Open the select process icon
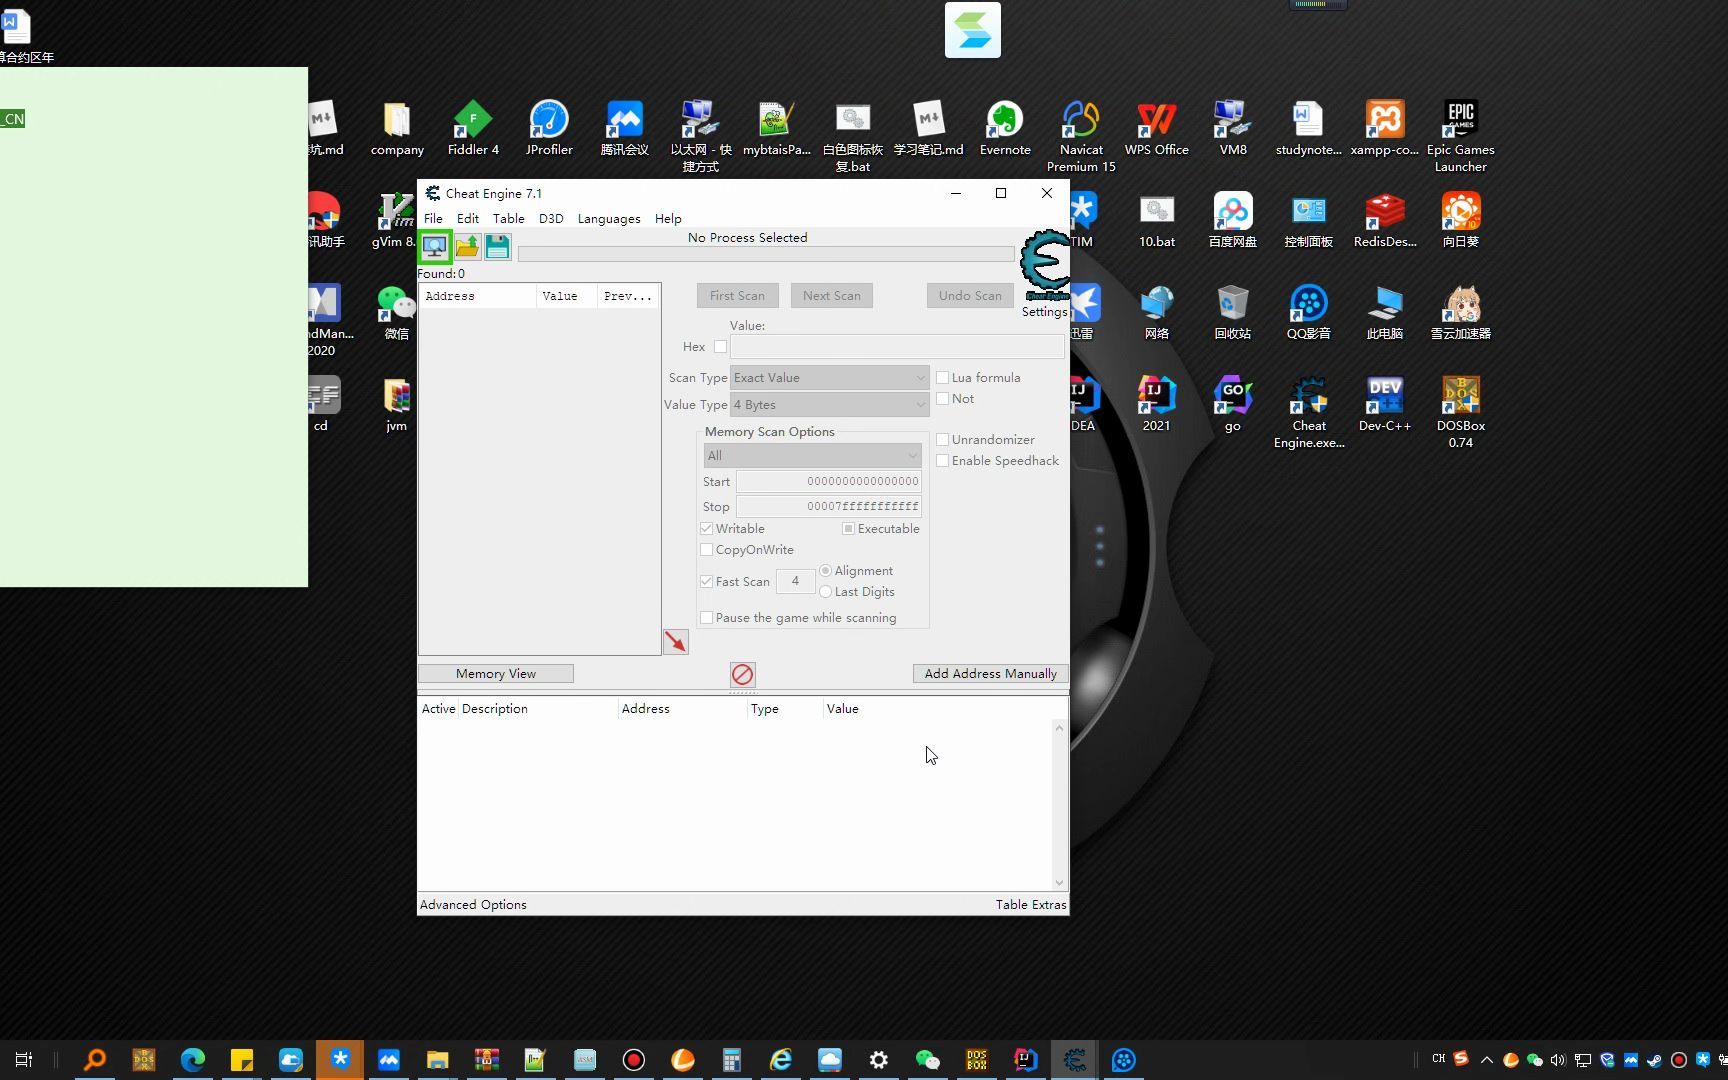 (x=435, y=246)
